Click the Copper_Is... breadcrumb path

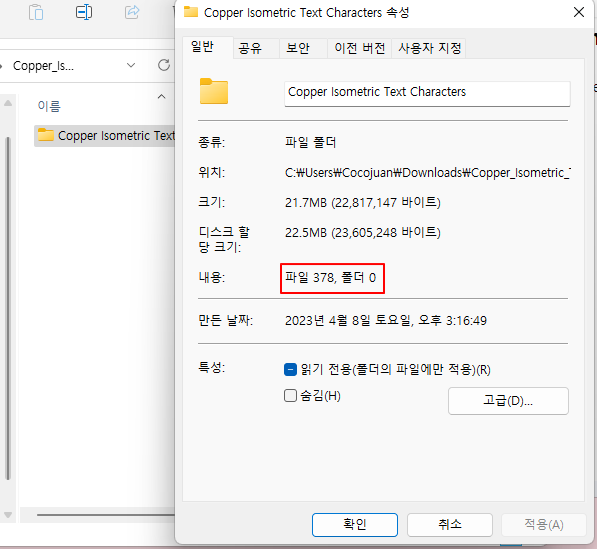pos(43,66)
